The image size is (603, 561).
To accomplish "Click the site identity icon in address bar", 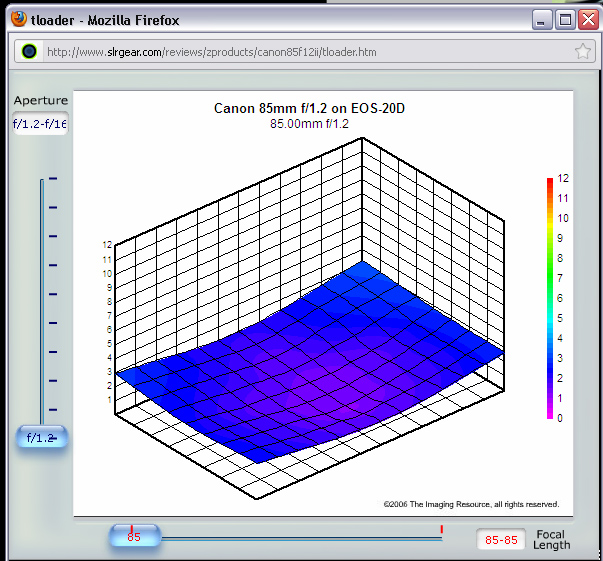I will (29, 51).
